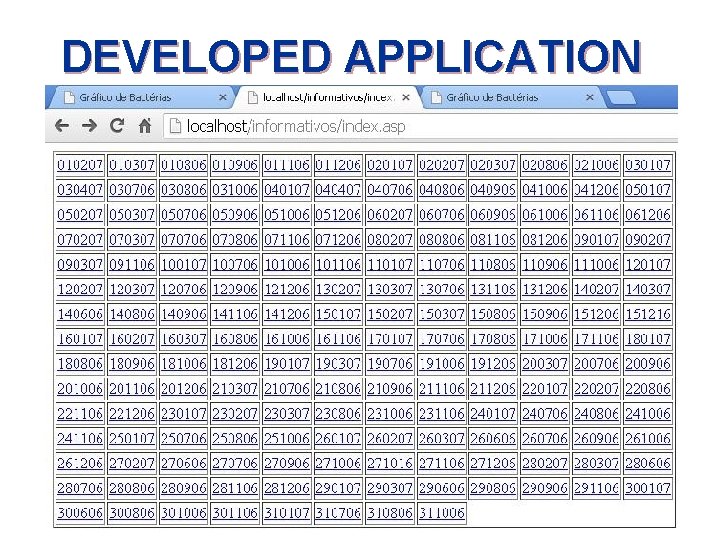720x540 pixels.
Task: Visit the 150207 link
Action: (x=390, y=314)
